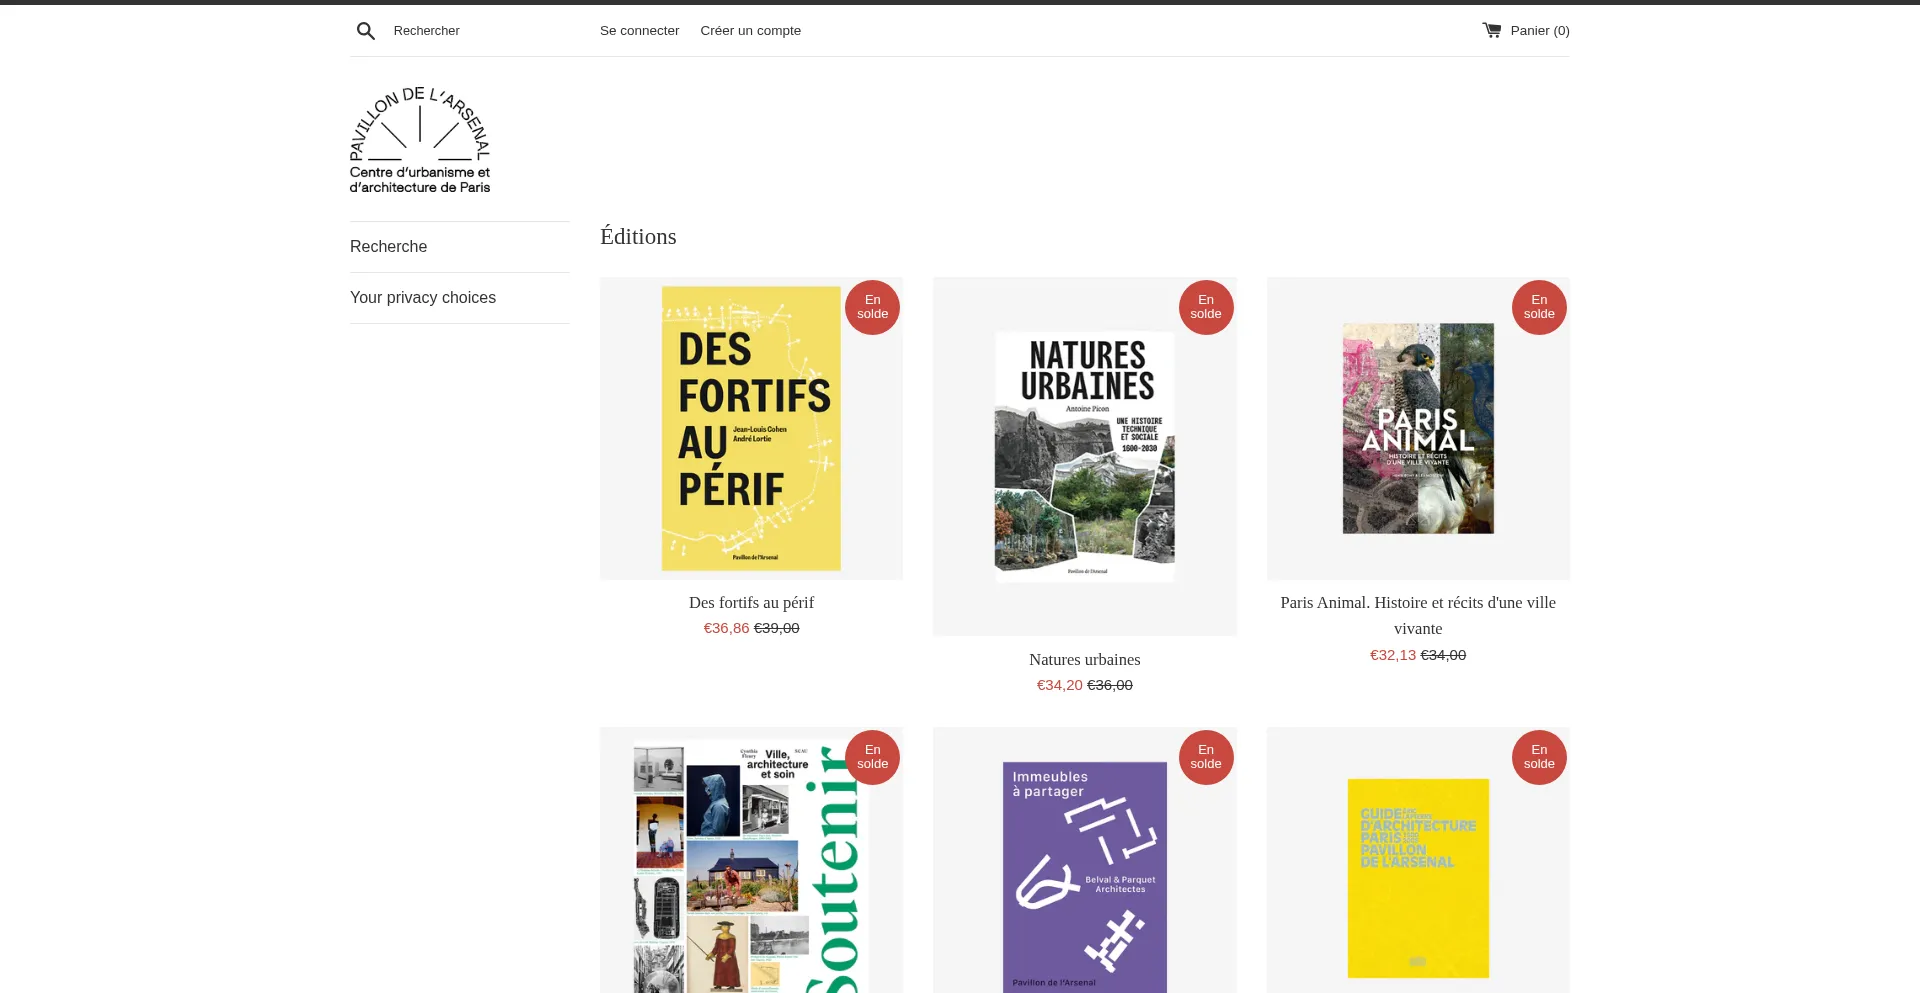Image resolution: width=1920 pixels, height=993 pixels.
Task: Click the Se connecter link
Action: [639, 30]
